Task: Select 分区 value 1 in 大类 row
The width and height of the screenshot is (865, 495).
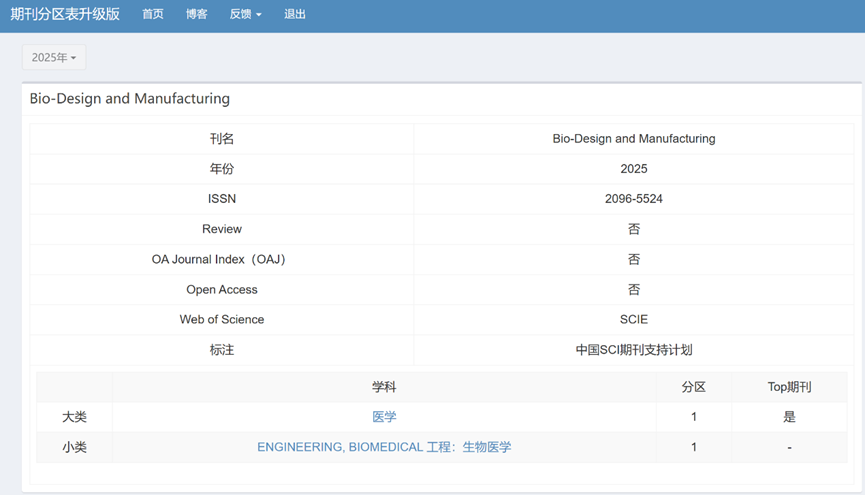Action: pos(693,417)
